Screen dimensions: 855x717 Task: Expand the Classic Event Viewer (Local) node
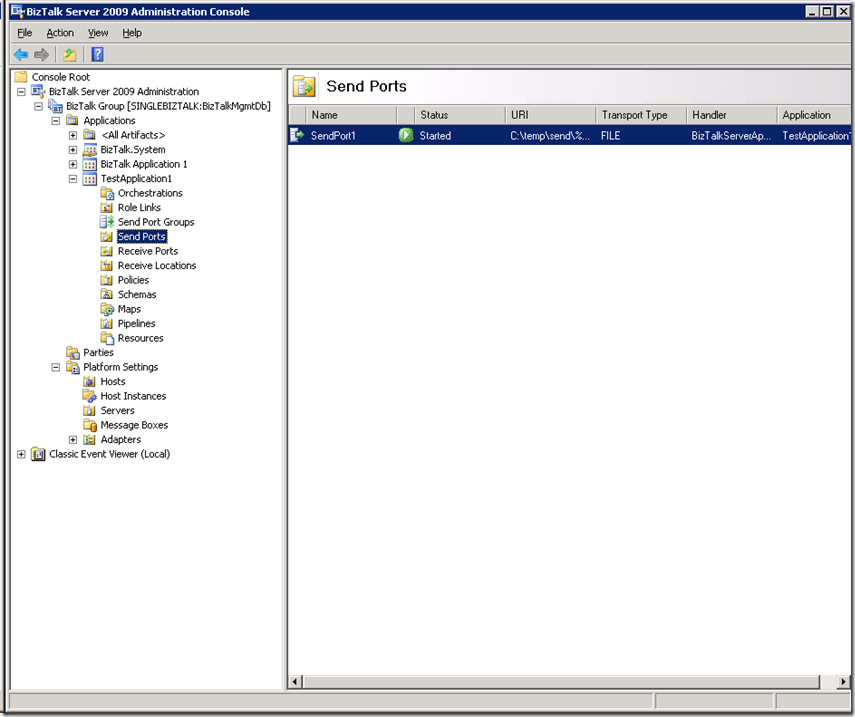[21, 454]
